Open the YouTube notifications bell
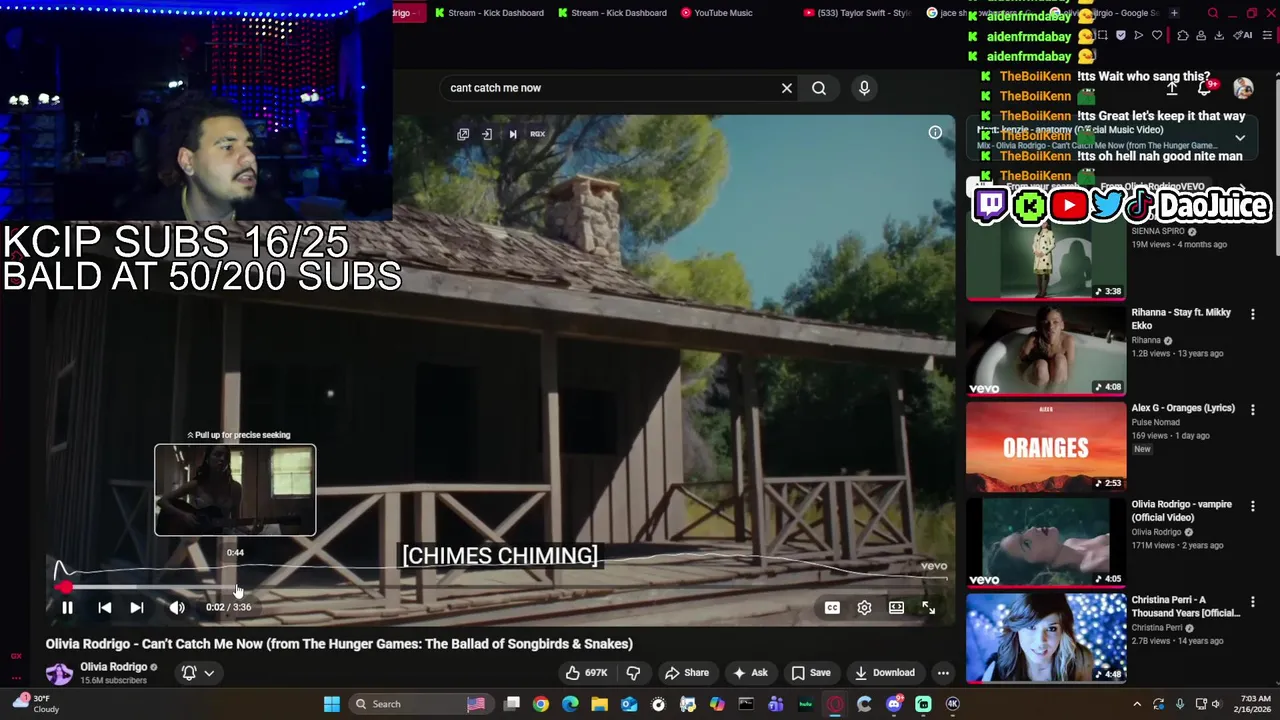The image size is (1280, 720). (x=1205, y=88)
